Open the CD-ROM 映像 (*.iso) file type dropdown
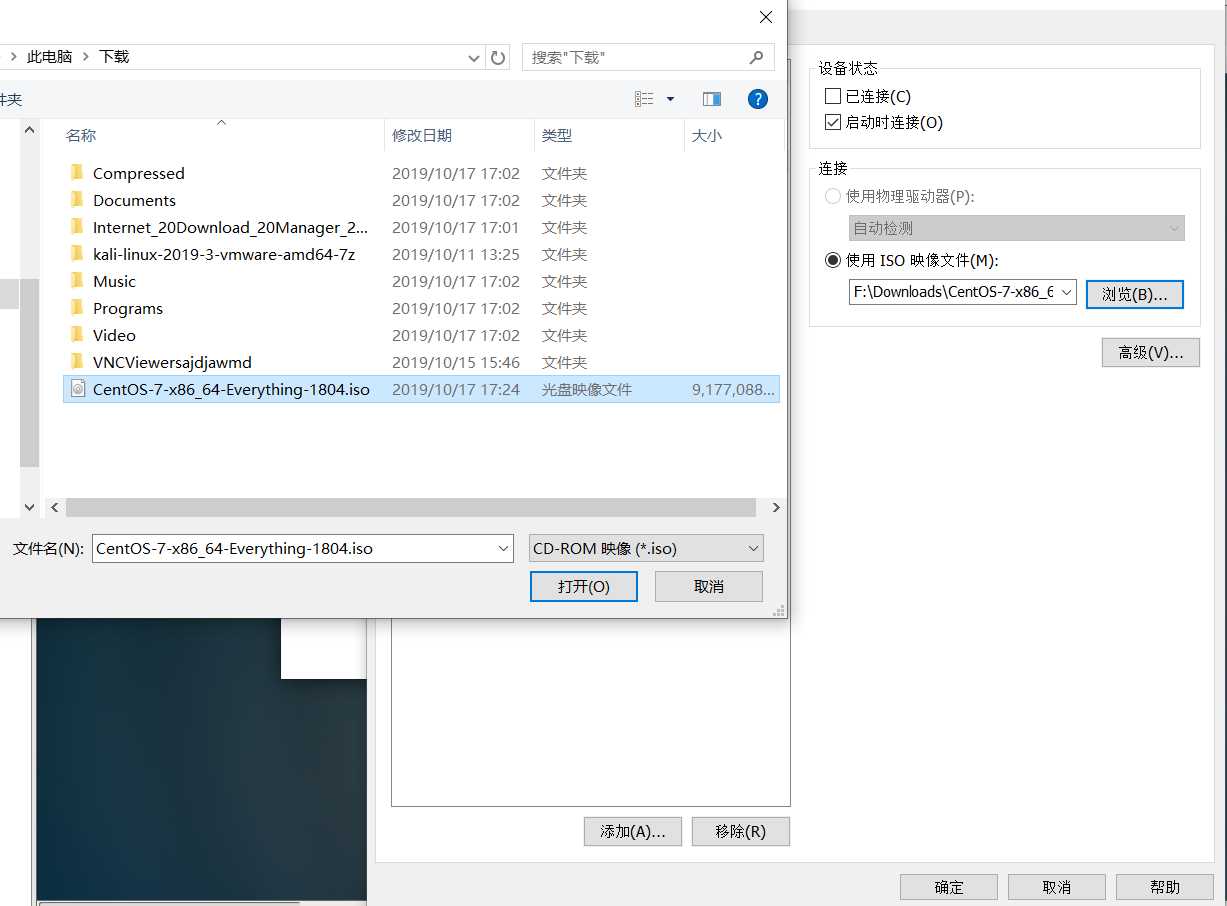Image resolution: width=1227 pixels, height=906 pixels. coord(753,548)
